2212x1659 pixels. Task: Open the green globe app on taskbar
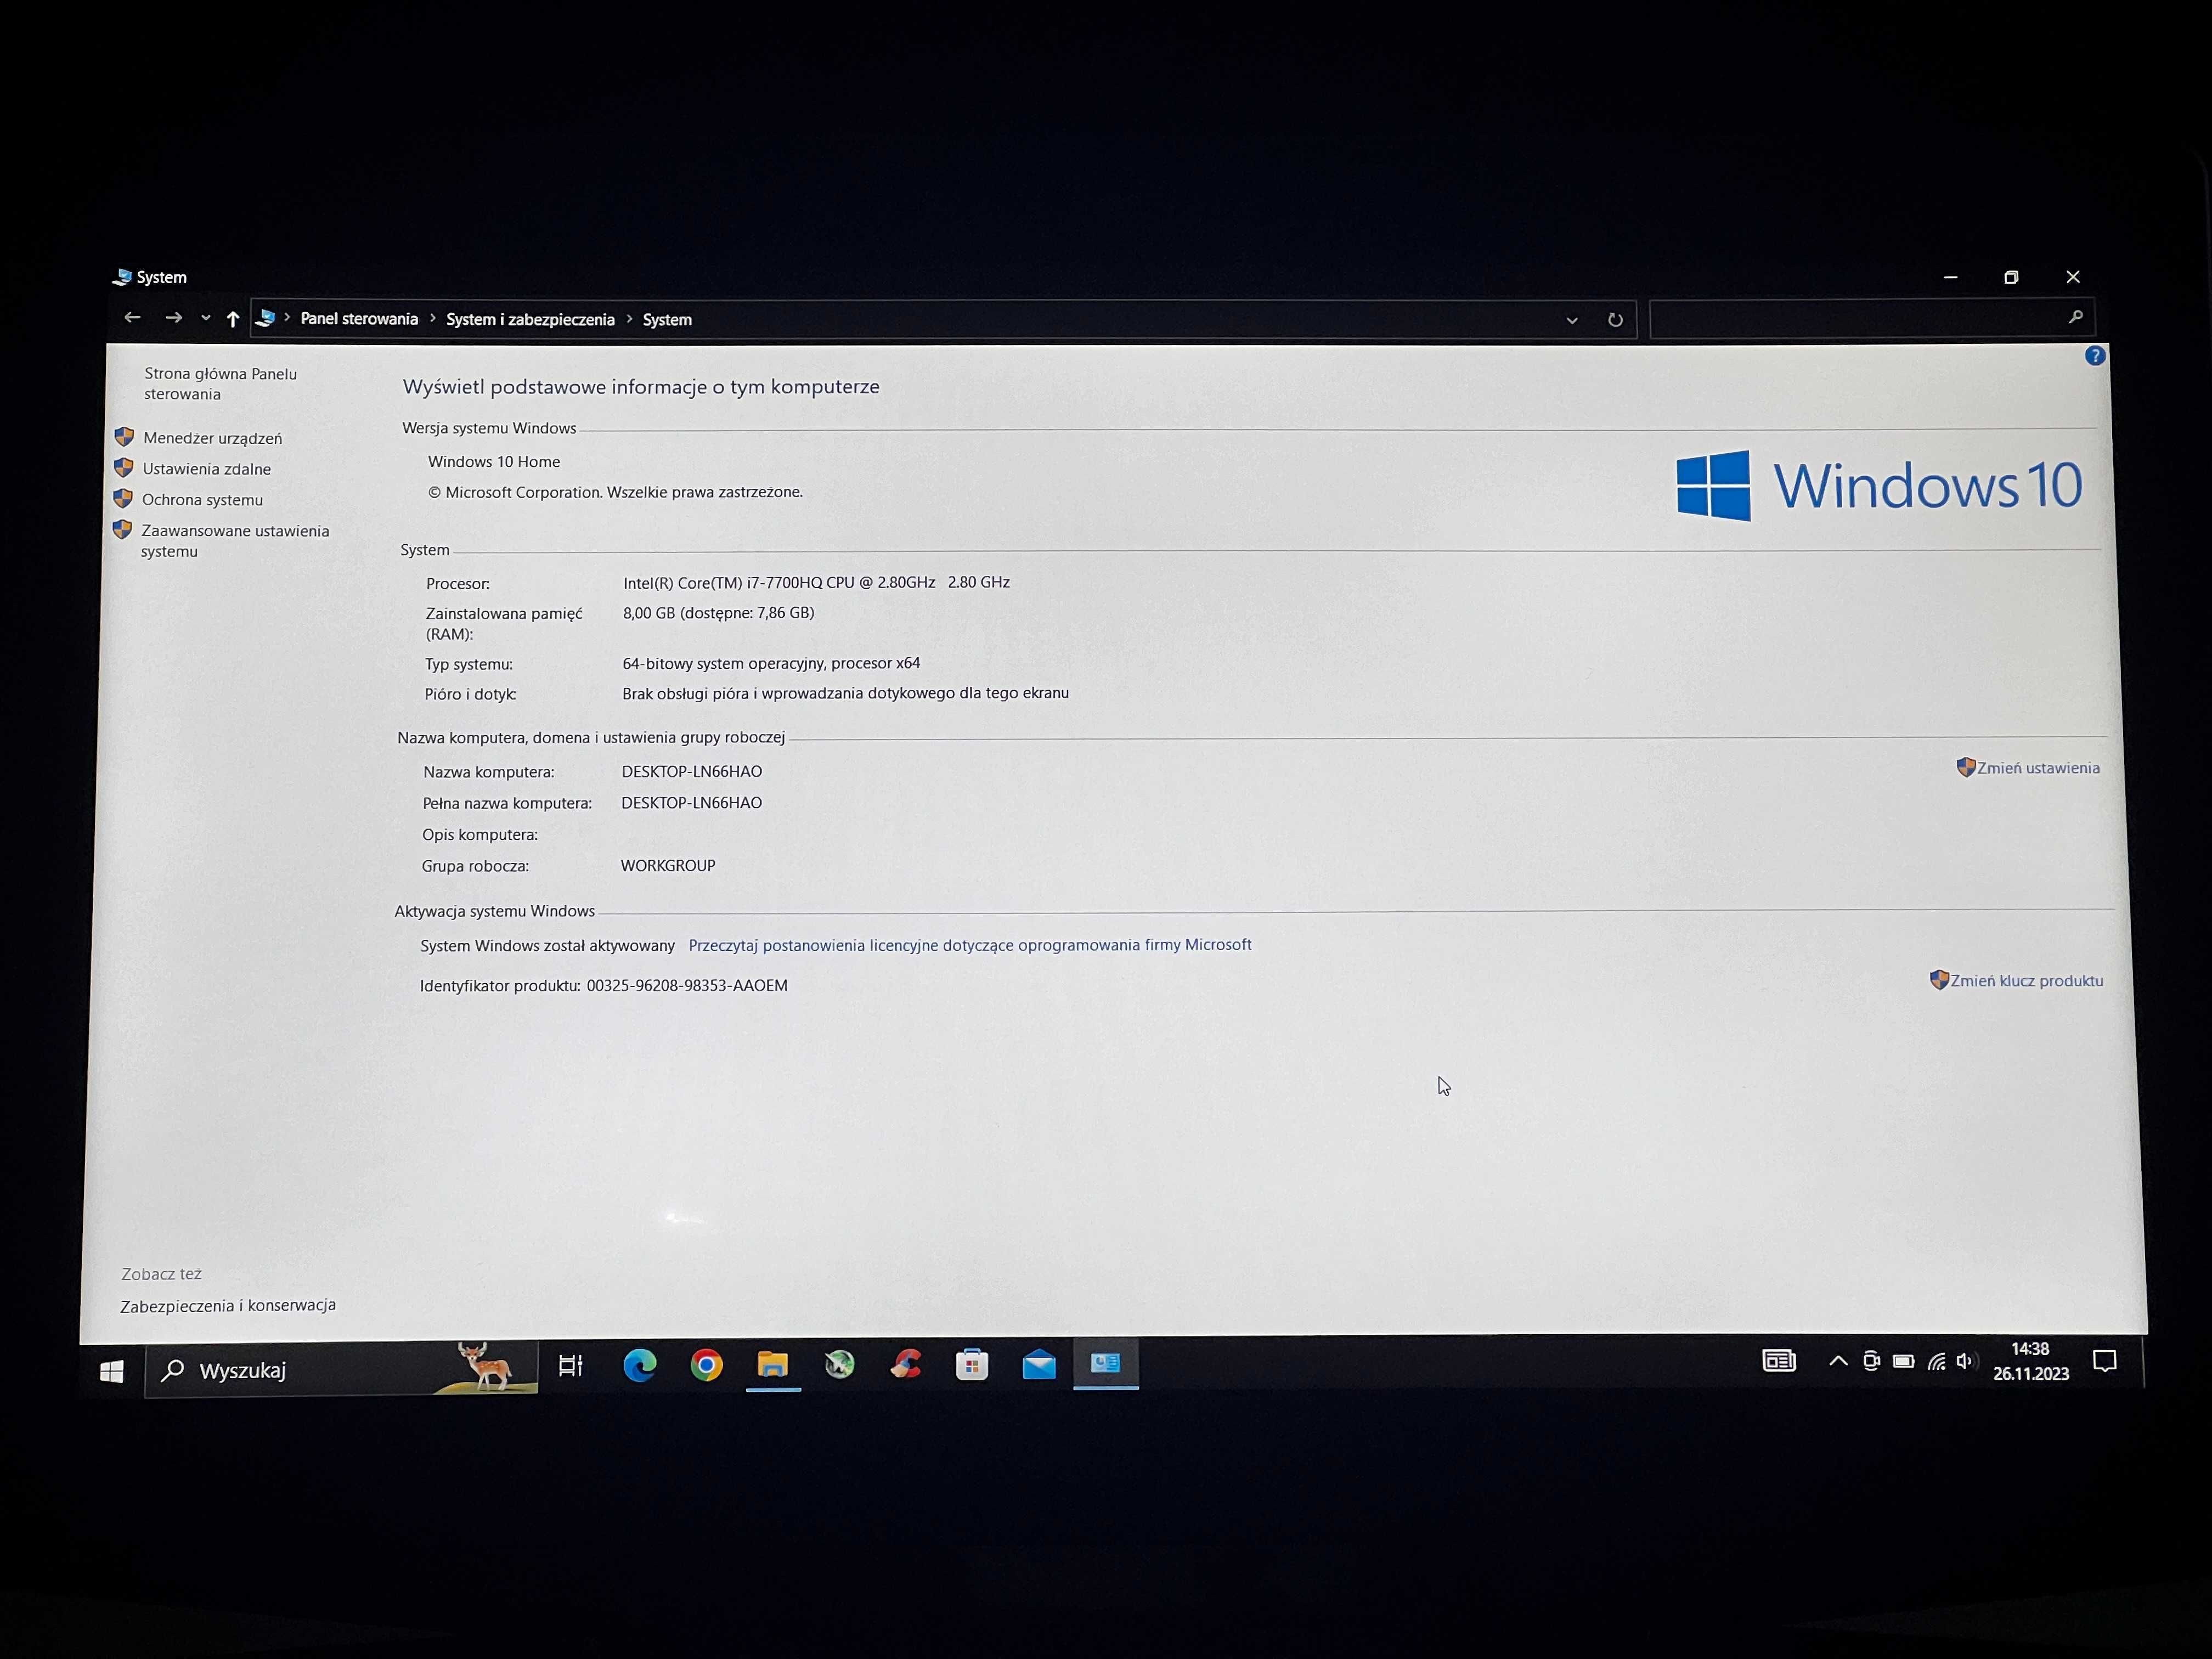[x=839, y=1364]
